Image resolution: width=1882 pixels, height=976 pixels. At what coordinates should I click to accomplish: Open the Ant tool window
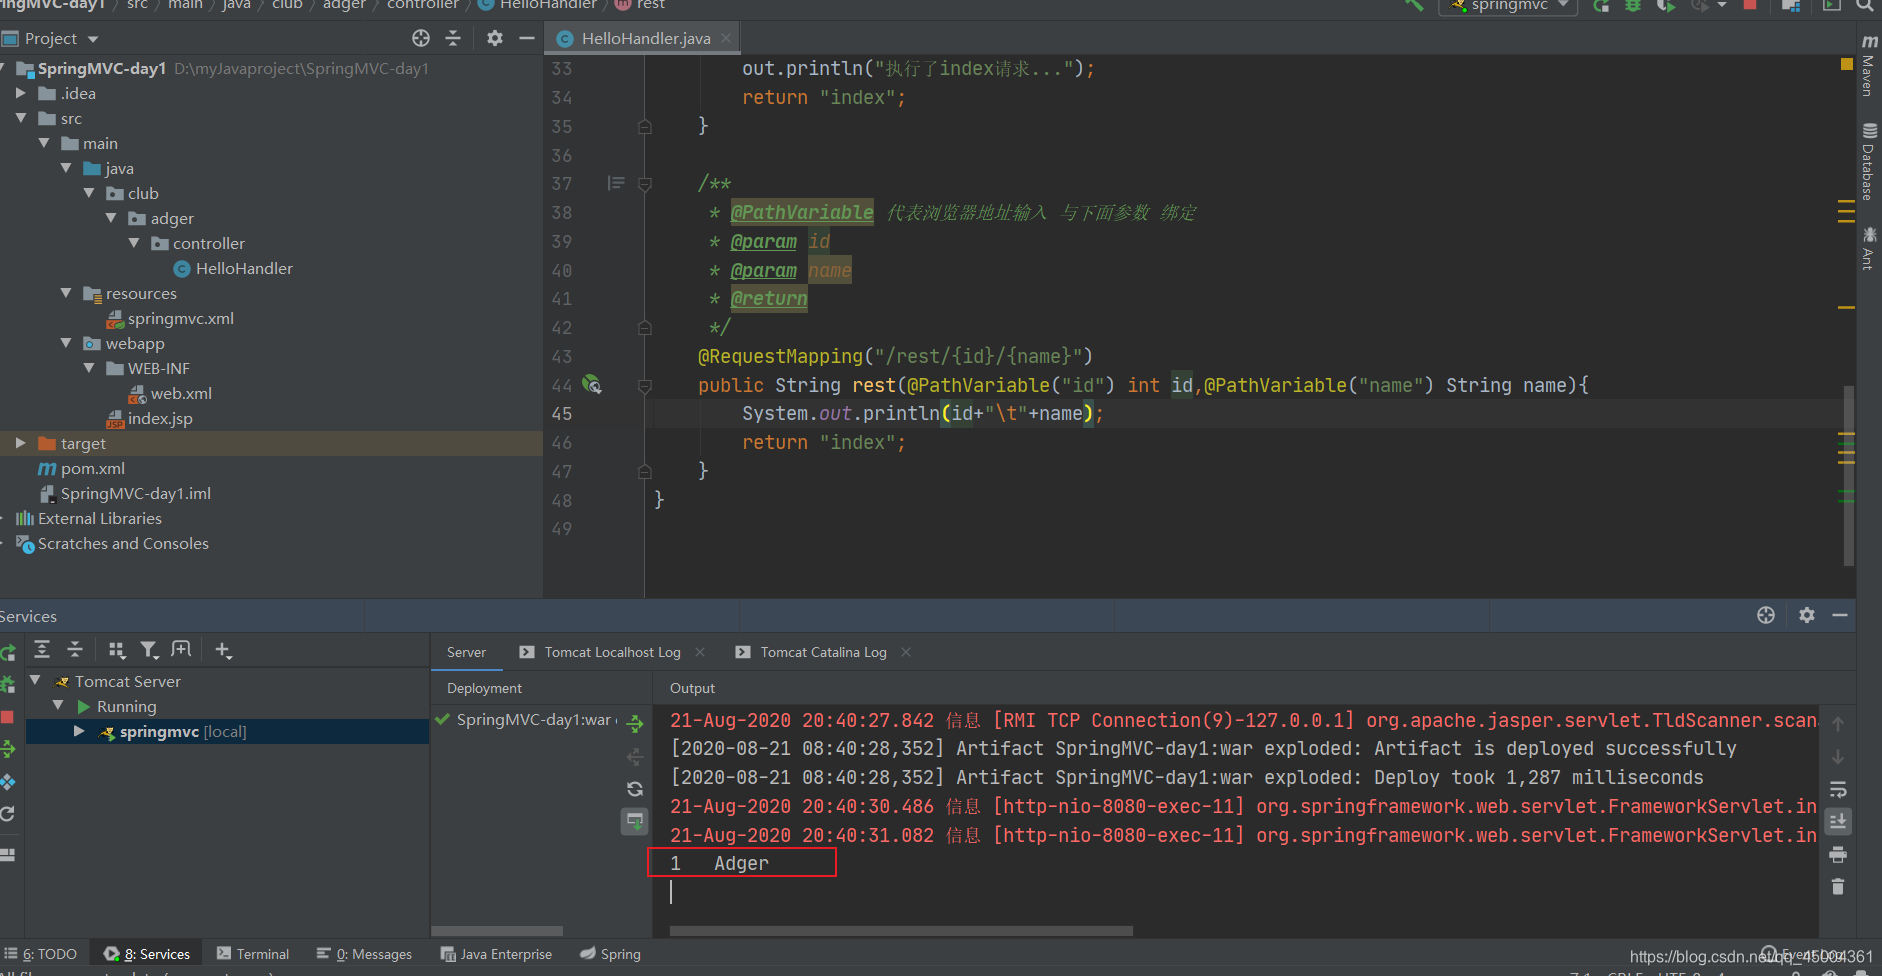(1868, 248)
